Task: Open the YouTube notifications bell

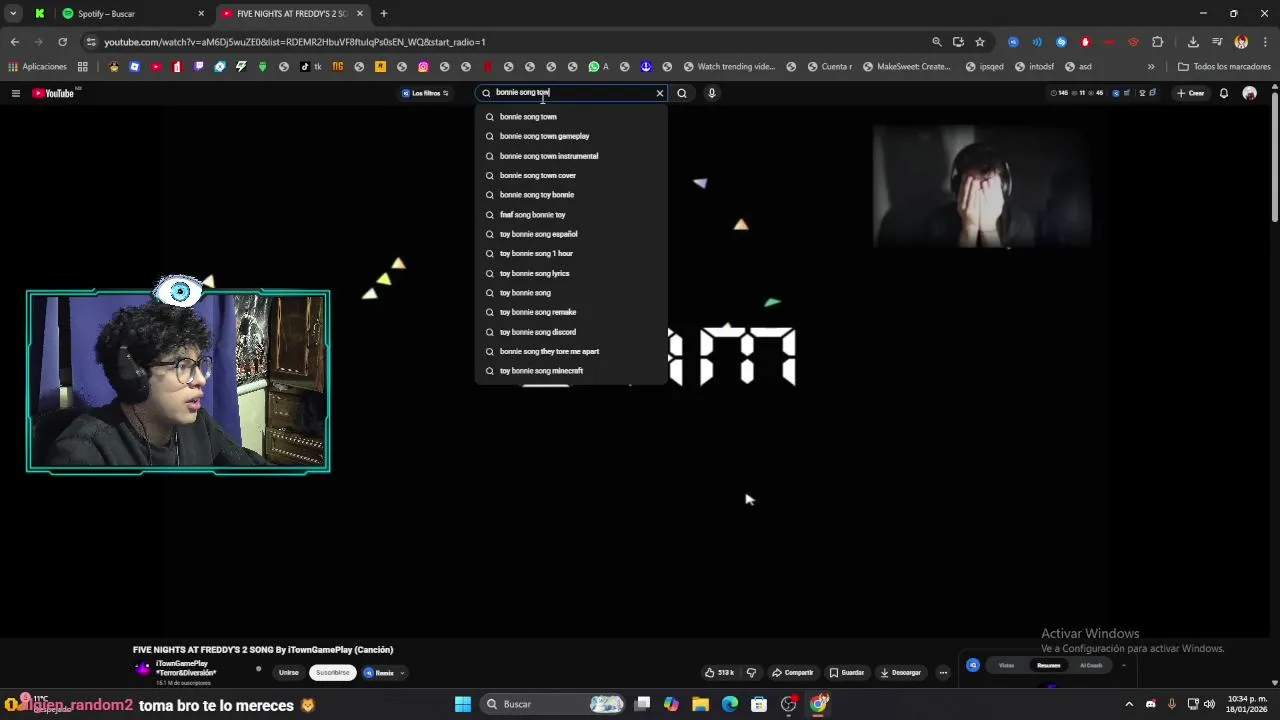Action: (x=1223, y=93)
